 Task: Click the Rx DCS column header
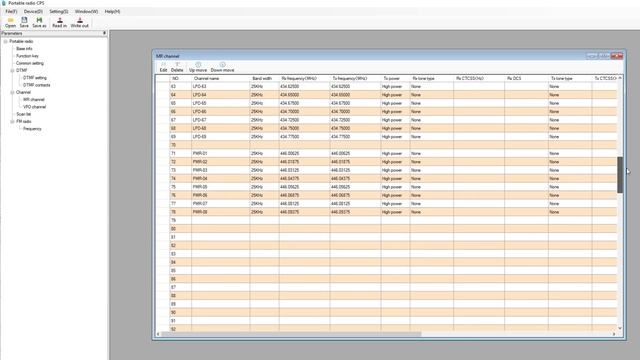point(527,78)
